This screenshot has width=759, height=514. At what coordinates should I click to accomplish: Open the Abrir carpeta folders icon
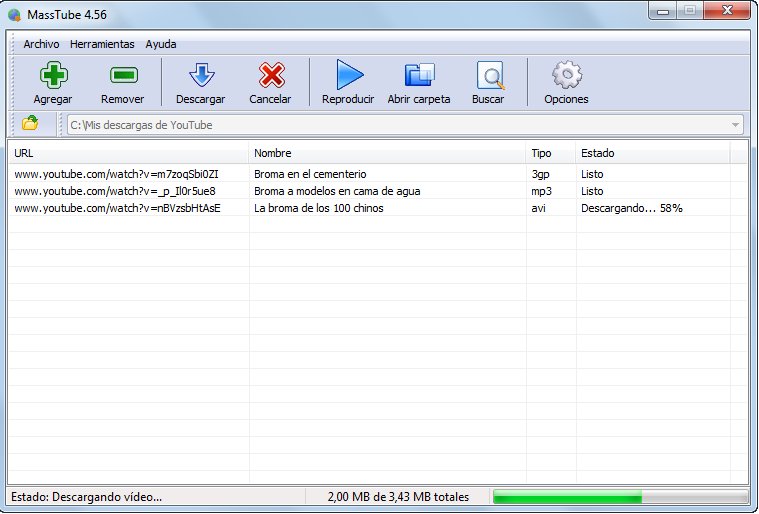point(419,75)
